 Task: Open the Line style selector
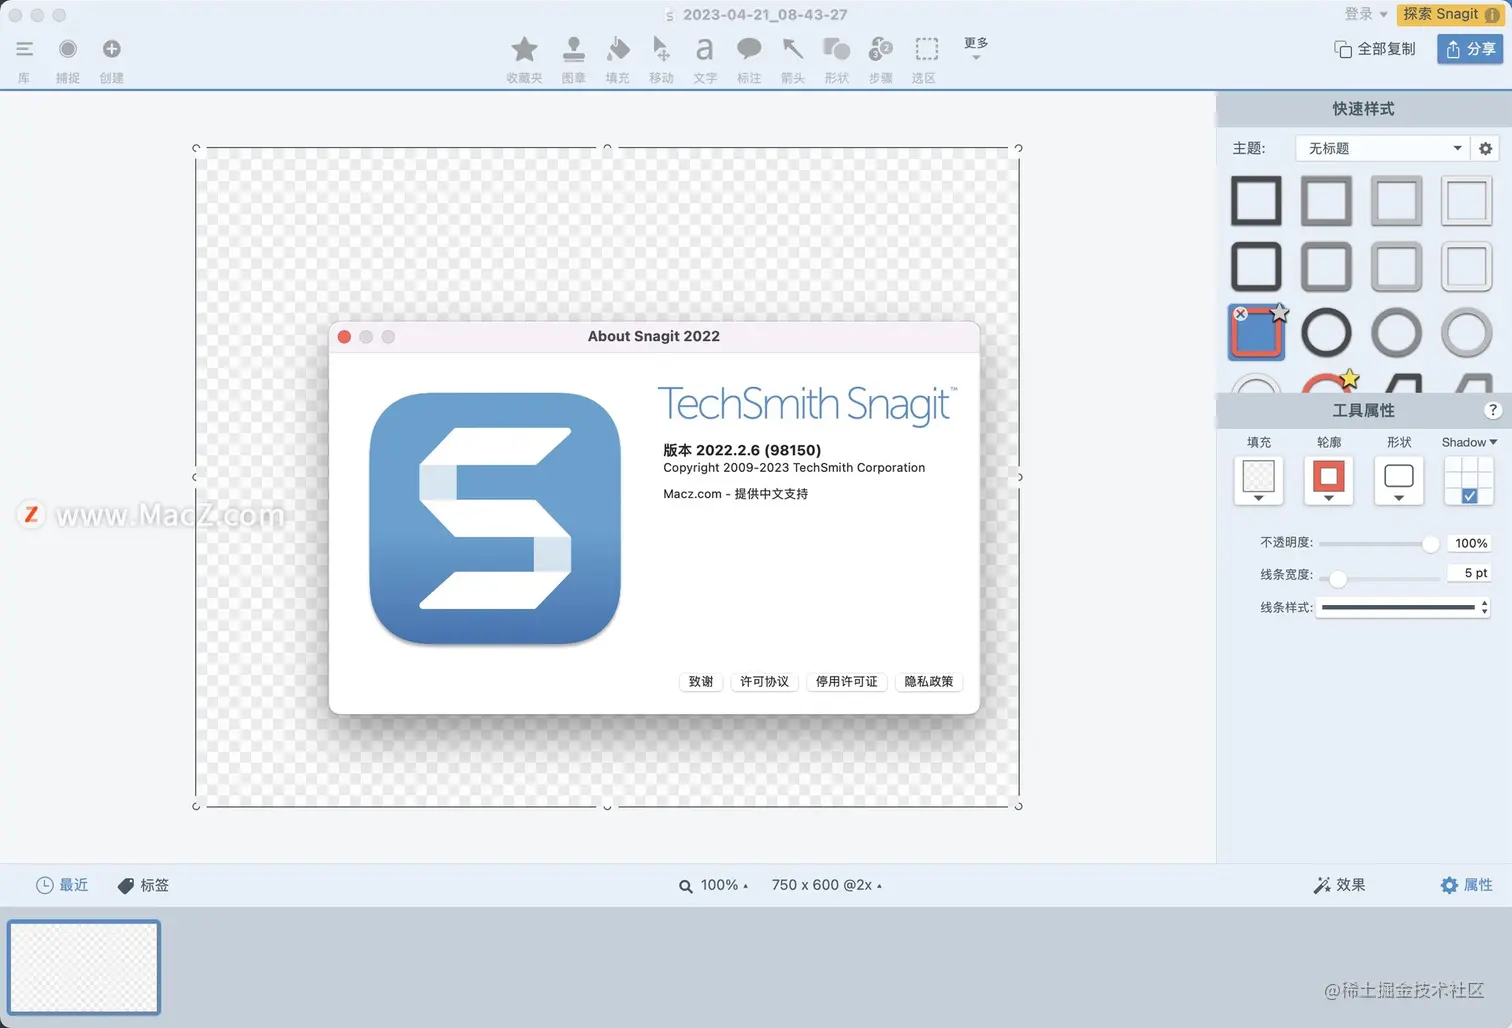click(1403, 607)
